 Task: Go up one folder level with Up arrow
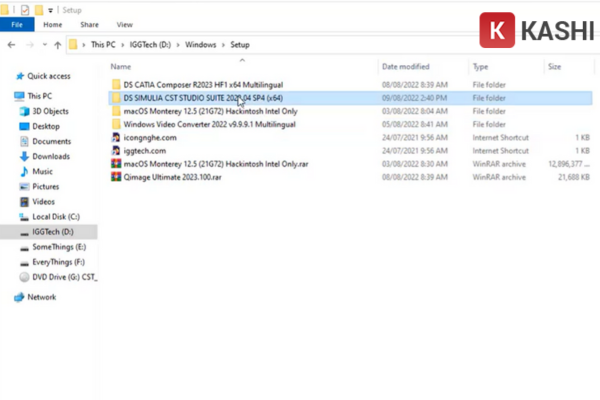click(55, 45)
